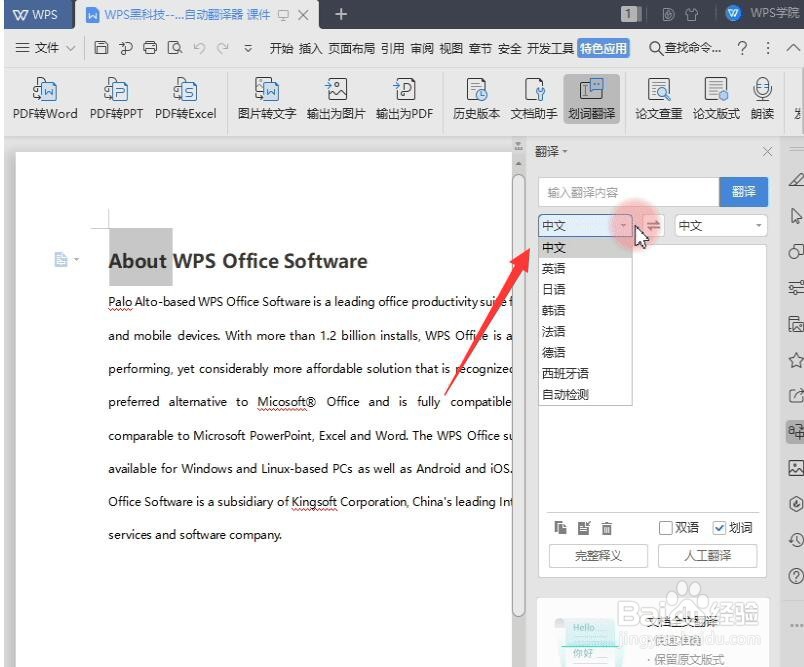Viewport: 804px width, 667px height.
Task: Select 英语 from the open language list
Action: click(554, 268)
